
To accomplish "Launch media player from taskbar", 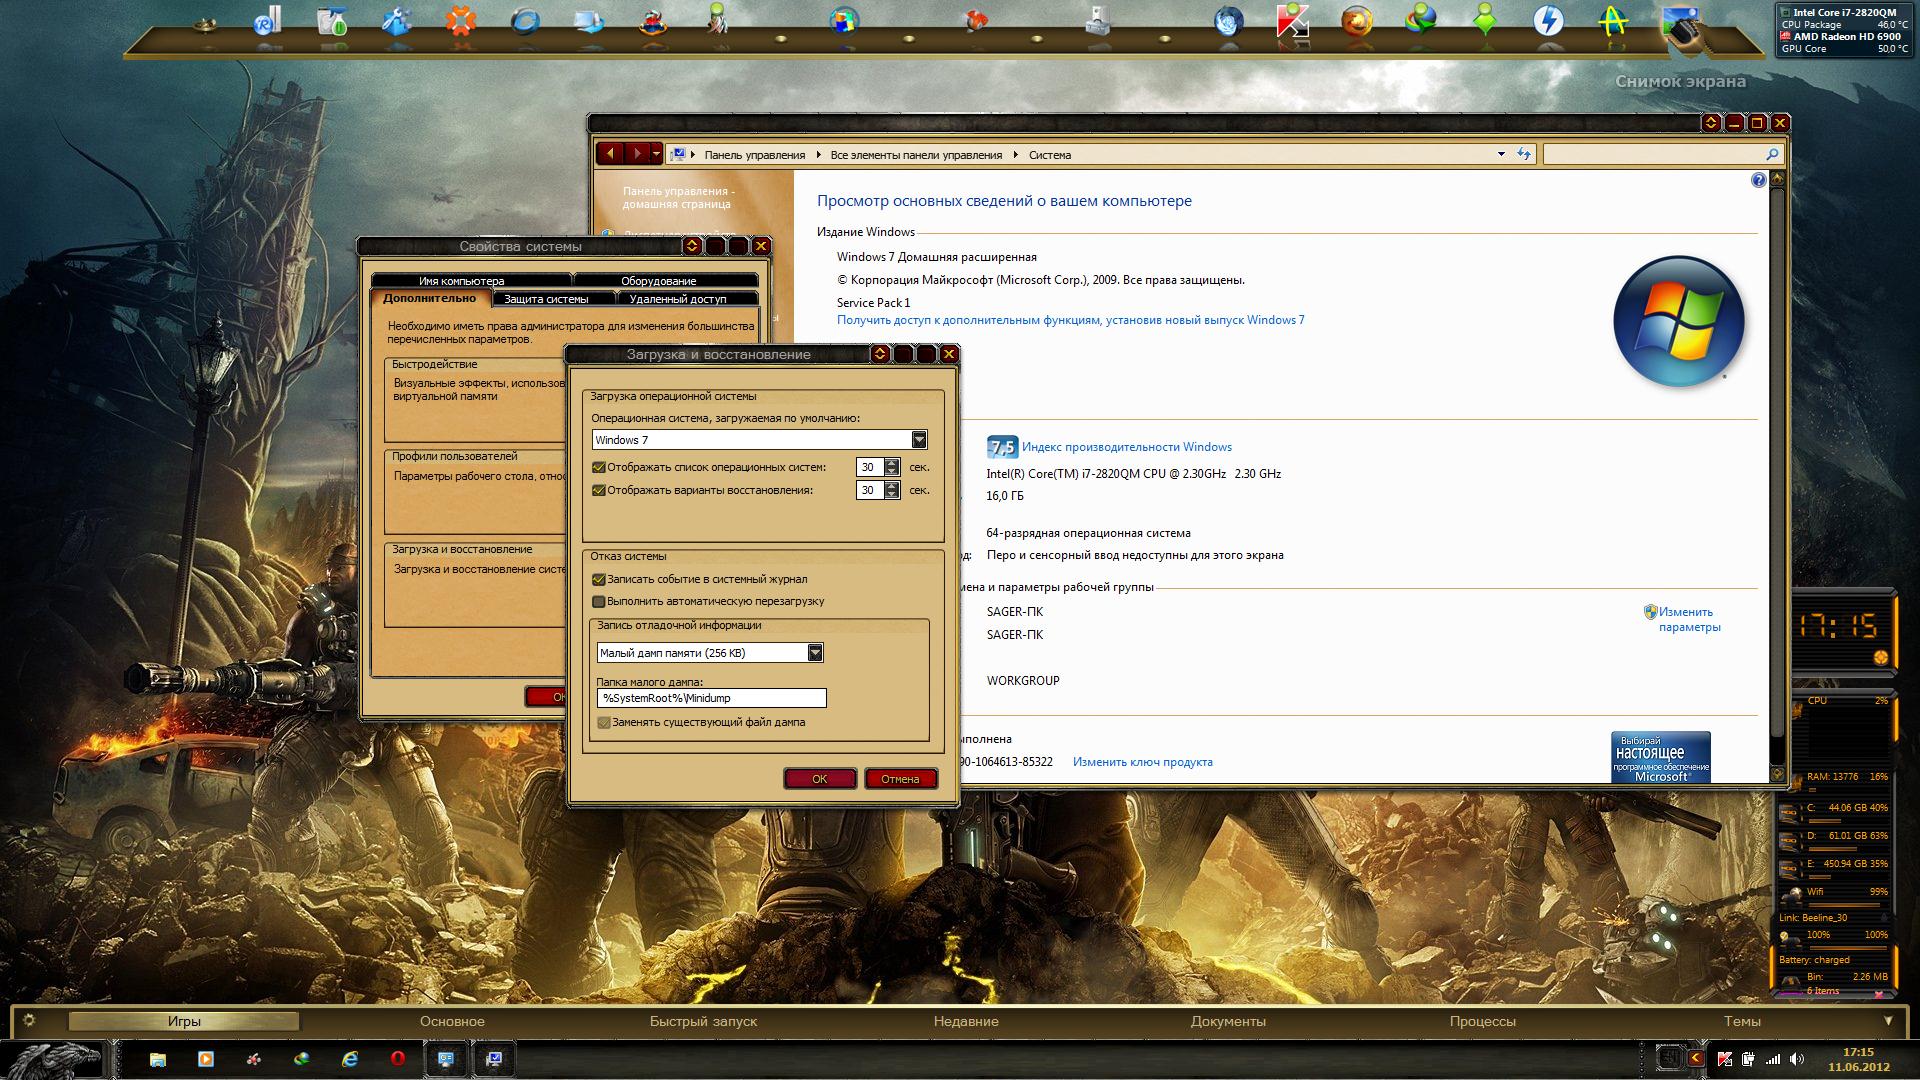I will 205,1059.
